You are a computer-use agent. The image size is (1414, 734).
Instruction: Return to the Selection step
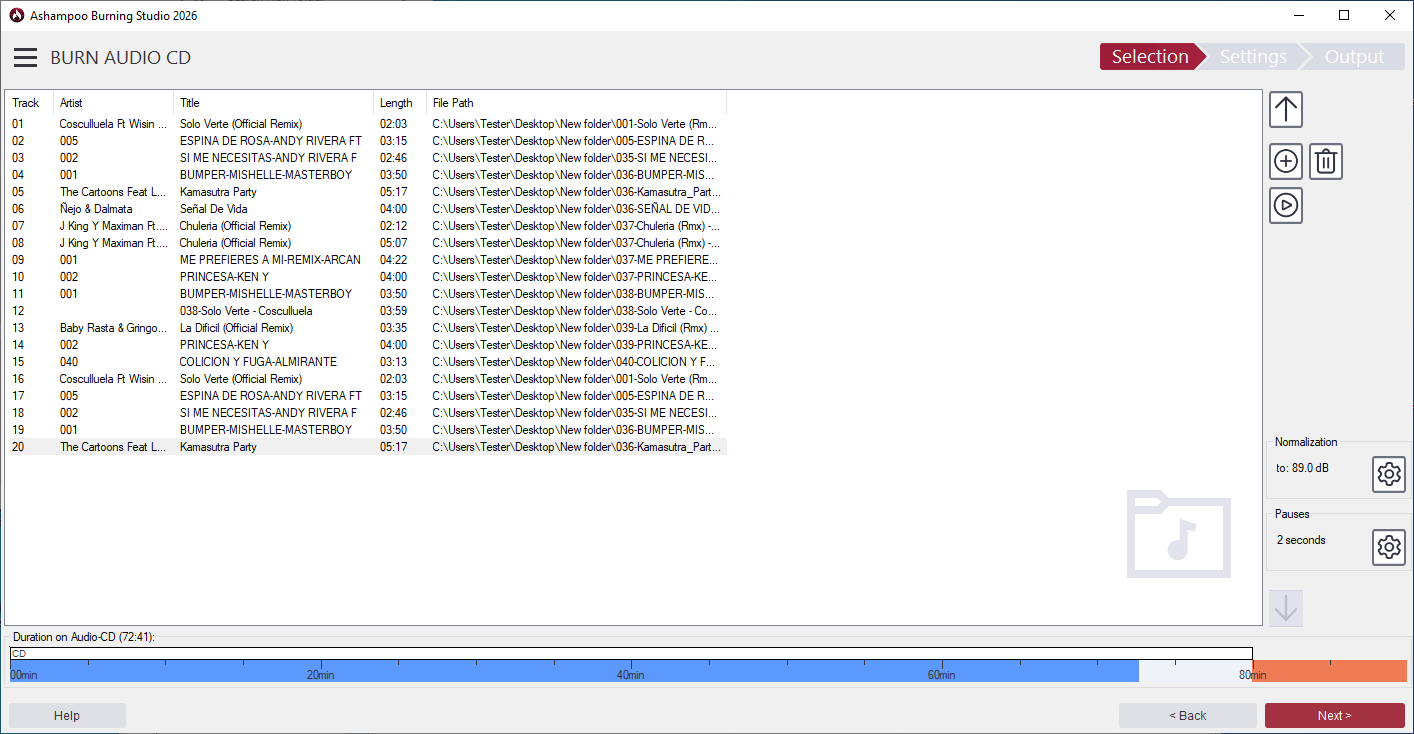click(1149, 56)
